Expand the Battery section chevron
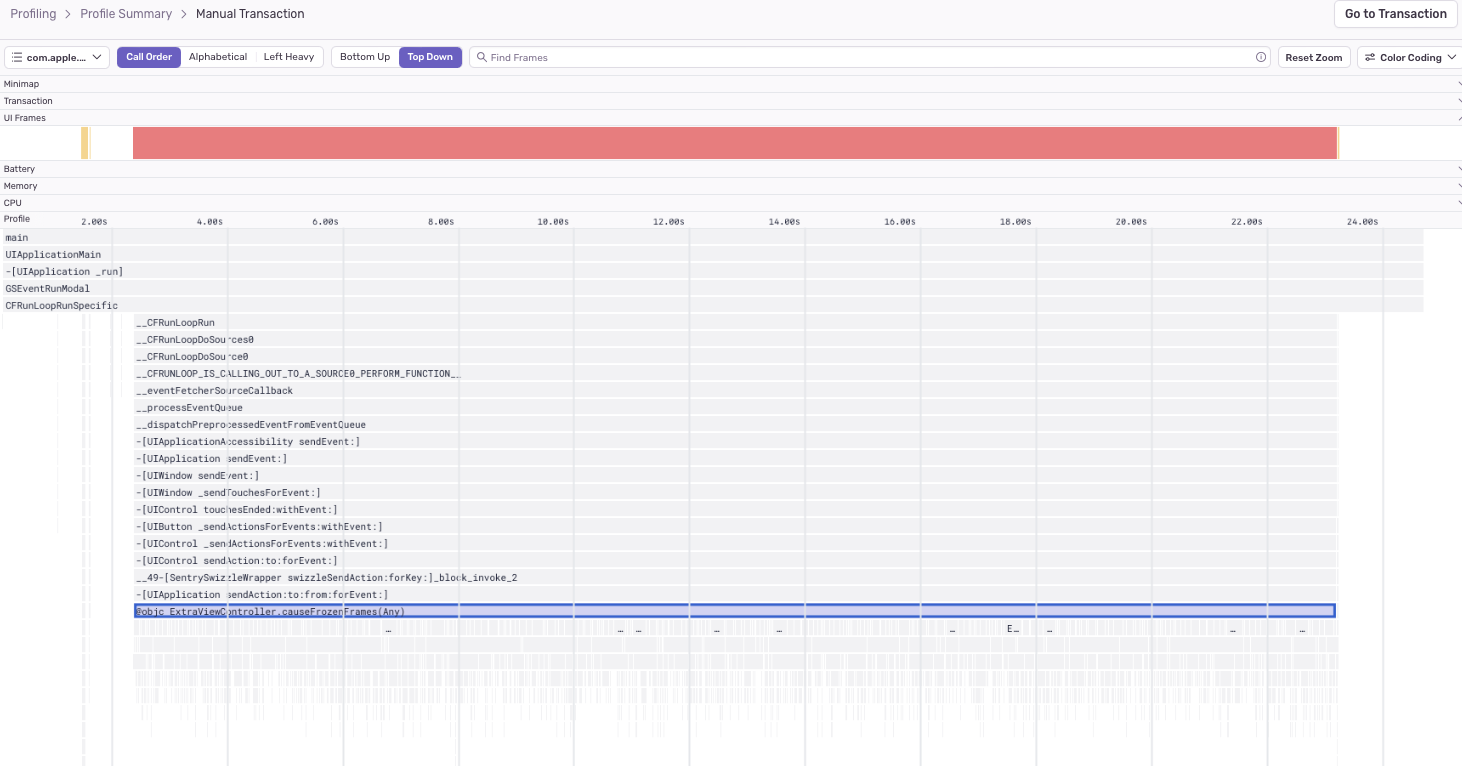This screenshot has height=766, width=1462. click(x=1456, y=169)
